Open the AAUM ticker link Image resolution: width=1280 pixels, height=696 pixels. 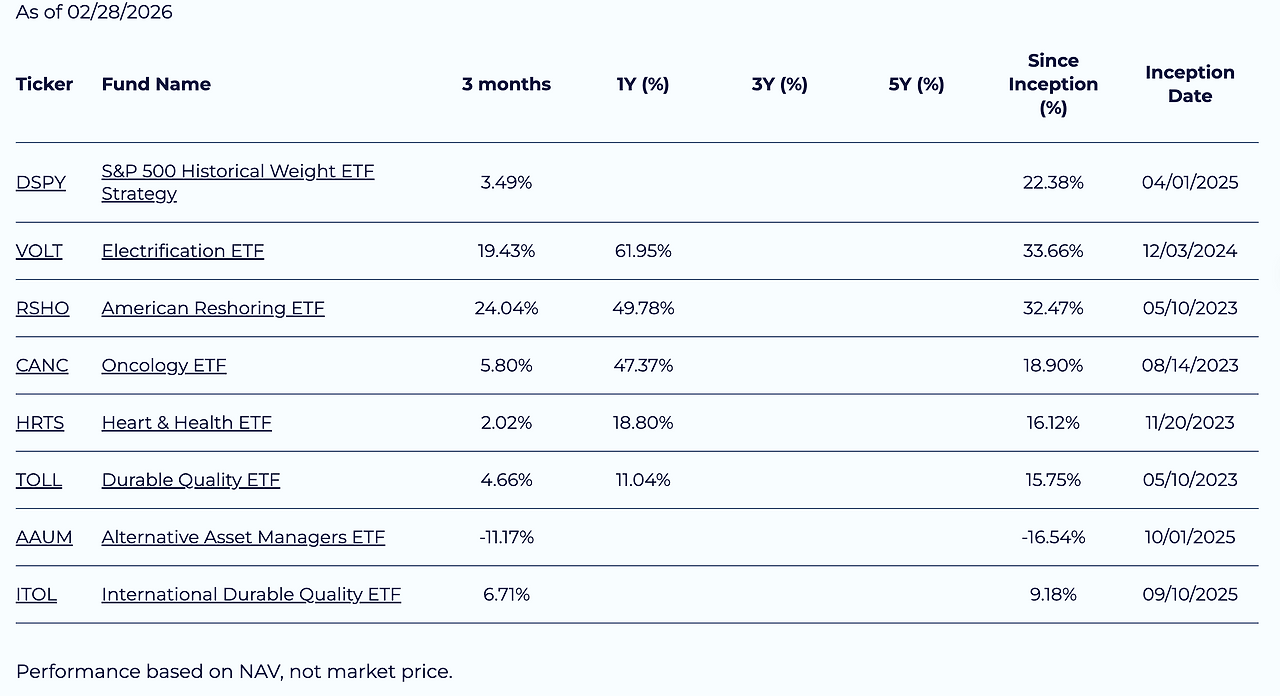(x=44, y=537)
